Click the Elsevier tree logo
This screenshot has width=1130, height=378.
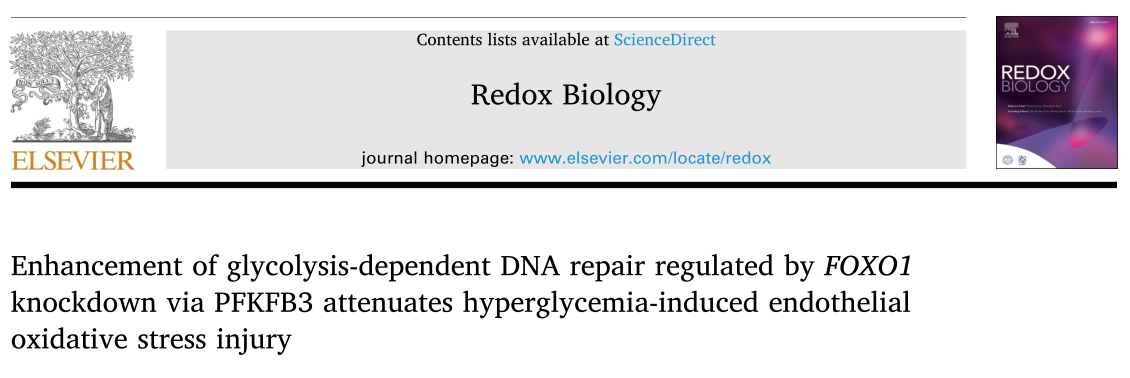point(72,85)
